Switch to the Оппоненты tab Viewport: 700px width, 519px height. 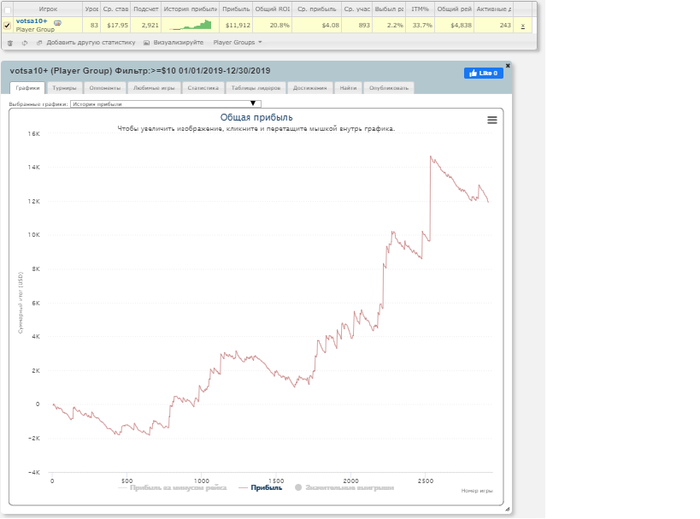tap(105, 88)
